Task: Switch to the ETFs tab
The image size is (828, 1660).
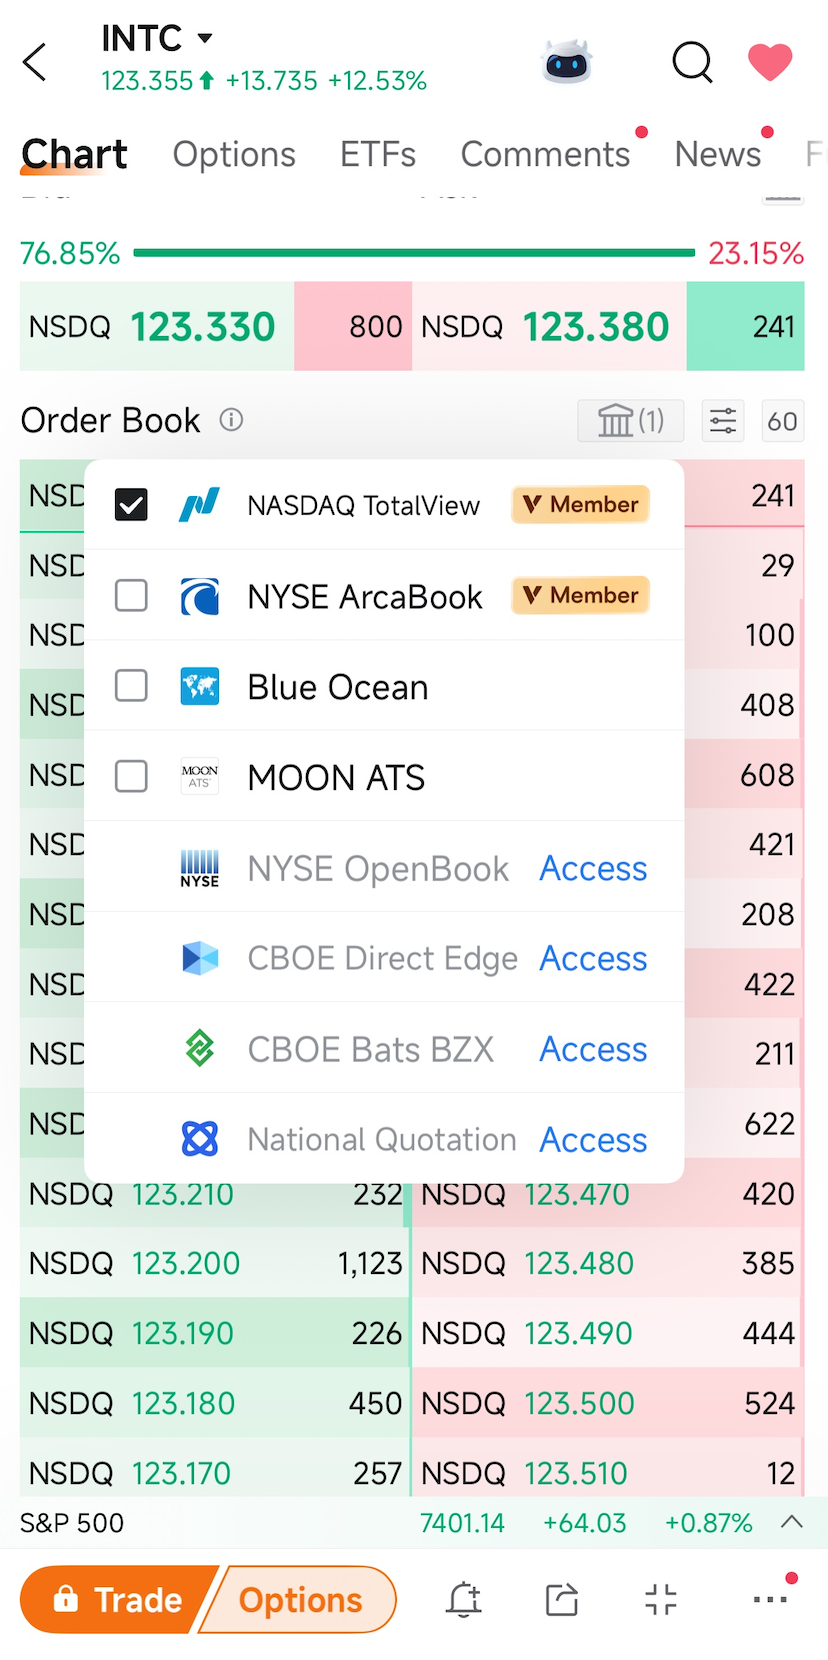Action: [378, 154]
